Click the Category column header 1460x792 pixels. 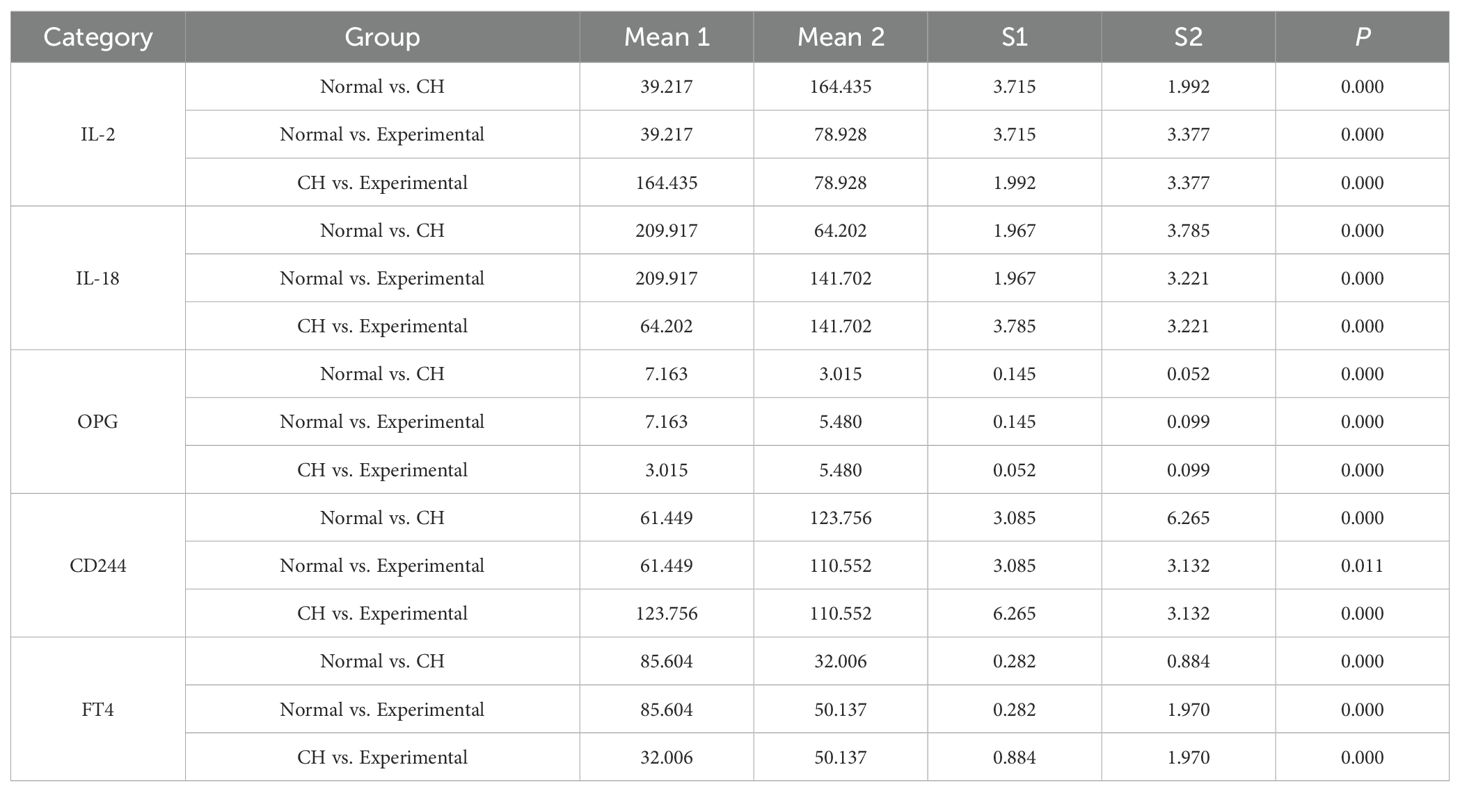pos(98,38)
